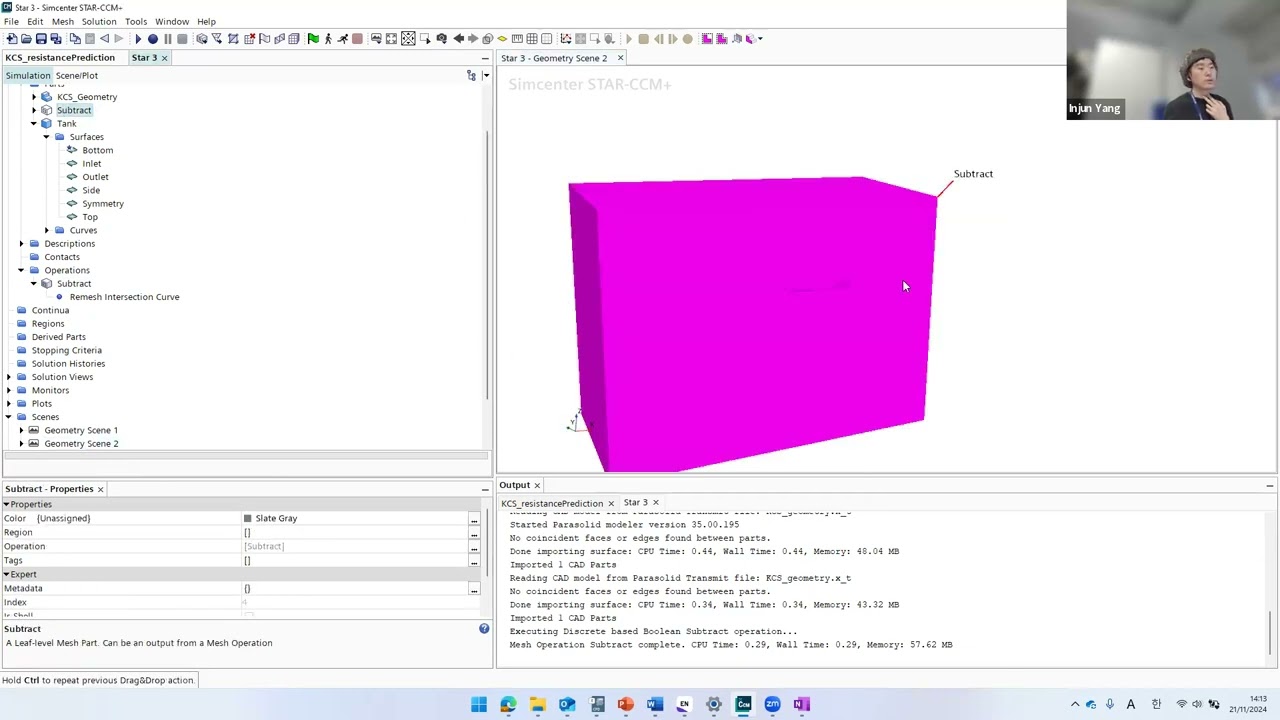Click the Windows Start button
Screen dimensions: 1280x720
click(479, 704)
